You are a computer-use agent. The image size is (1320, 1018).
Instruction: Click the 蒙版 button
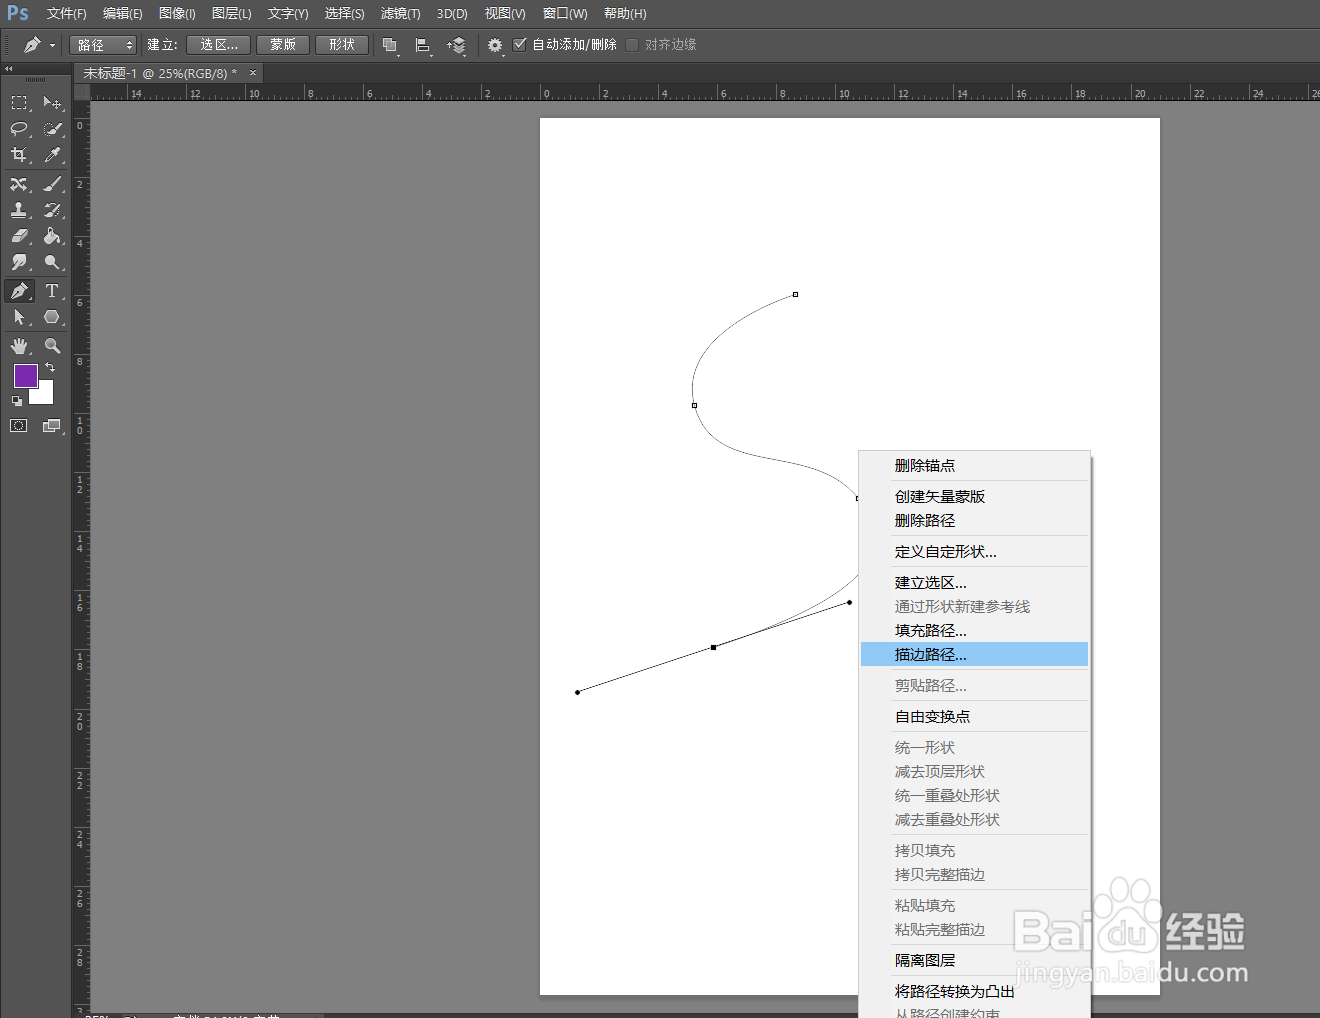pyautogui.click(x=283, y=45)
